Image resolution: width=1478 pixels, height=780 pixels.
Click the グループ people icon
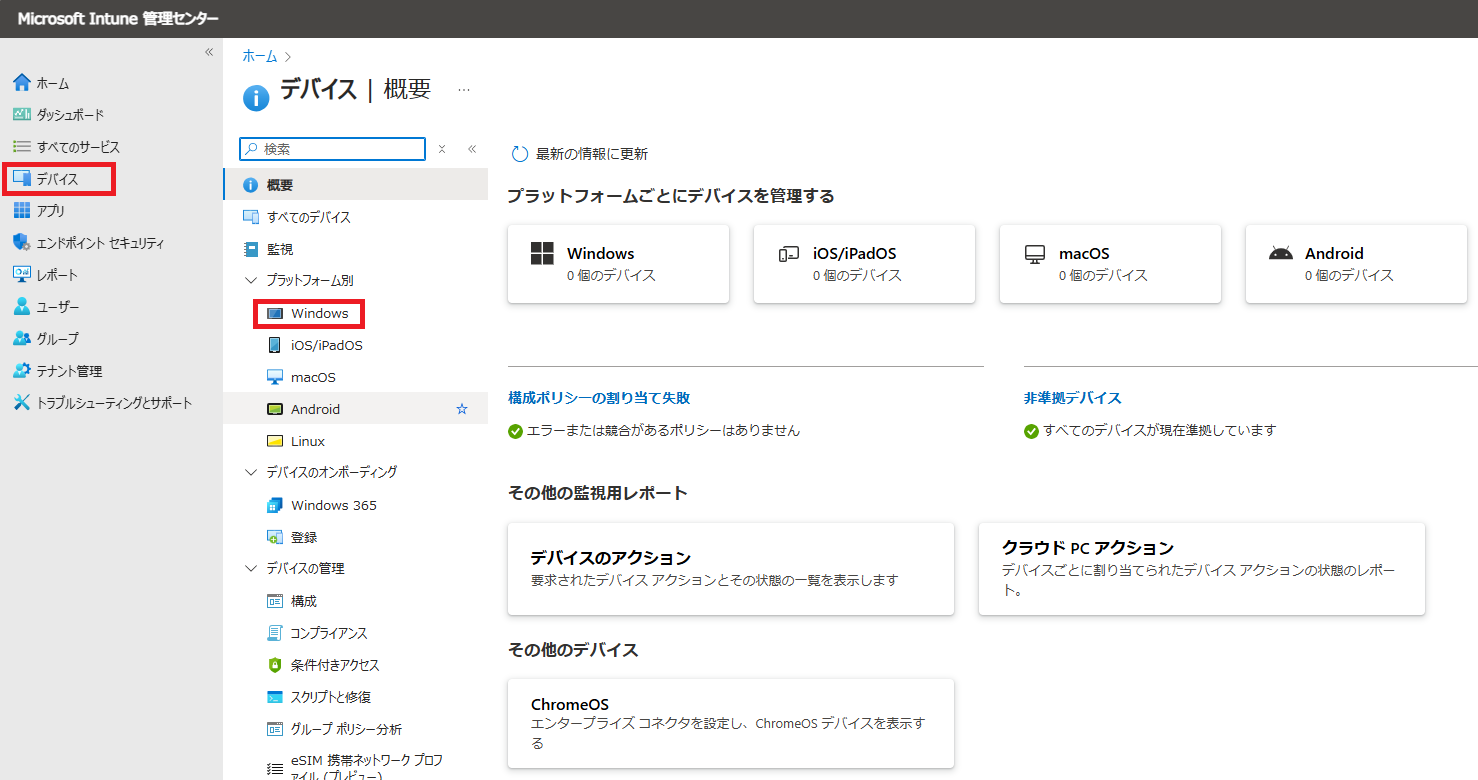(x=22, y=339)
